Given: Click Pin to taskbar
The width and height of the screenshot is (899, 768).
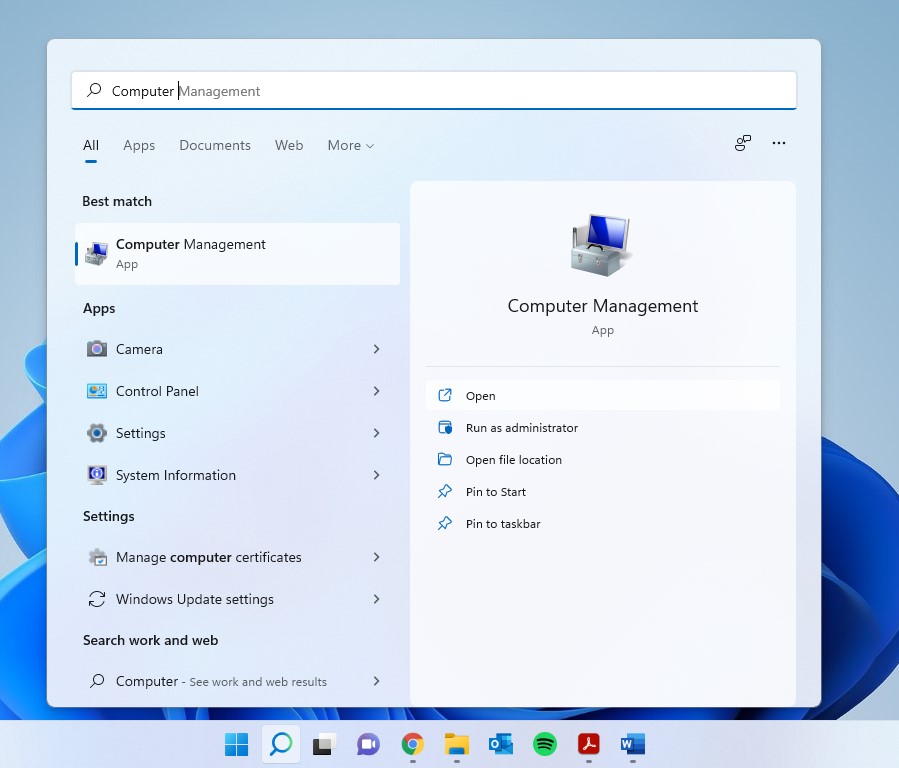Looking at the screenshot, I should click(504, 523).
